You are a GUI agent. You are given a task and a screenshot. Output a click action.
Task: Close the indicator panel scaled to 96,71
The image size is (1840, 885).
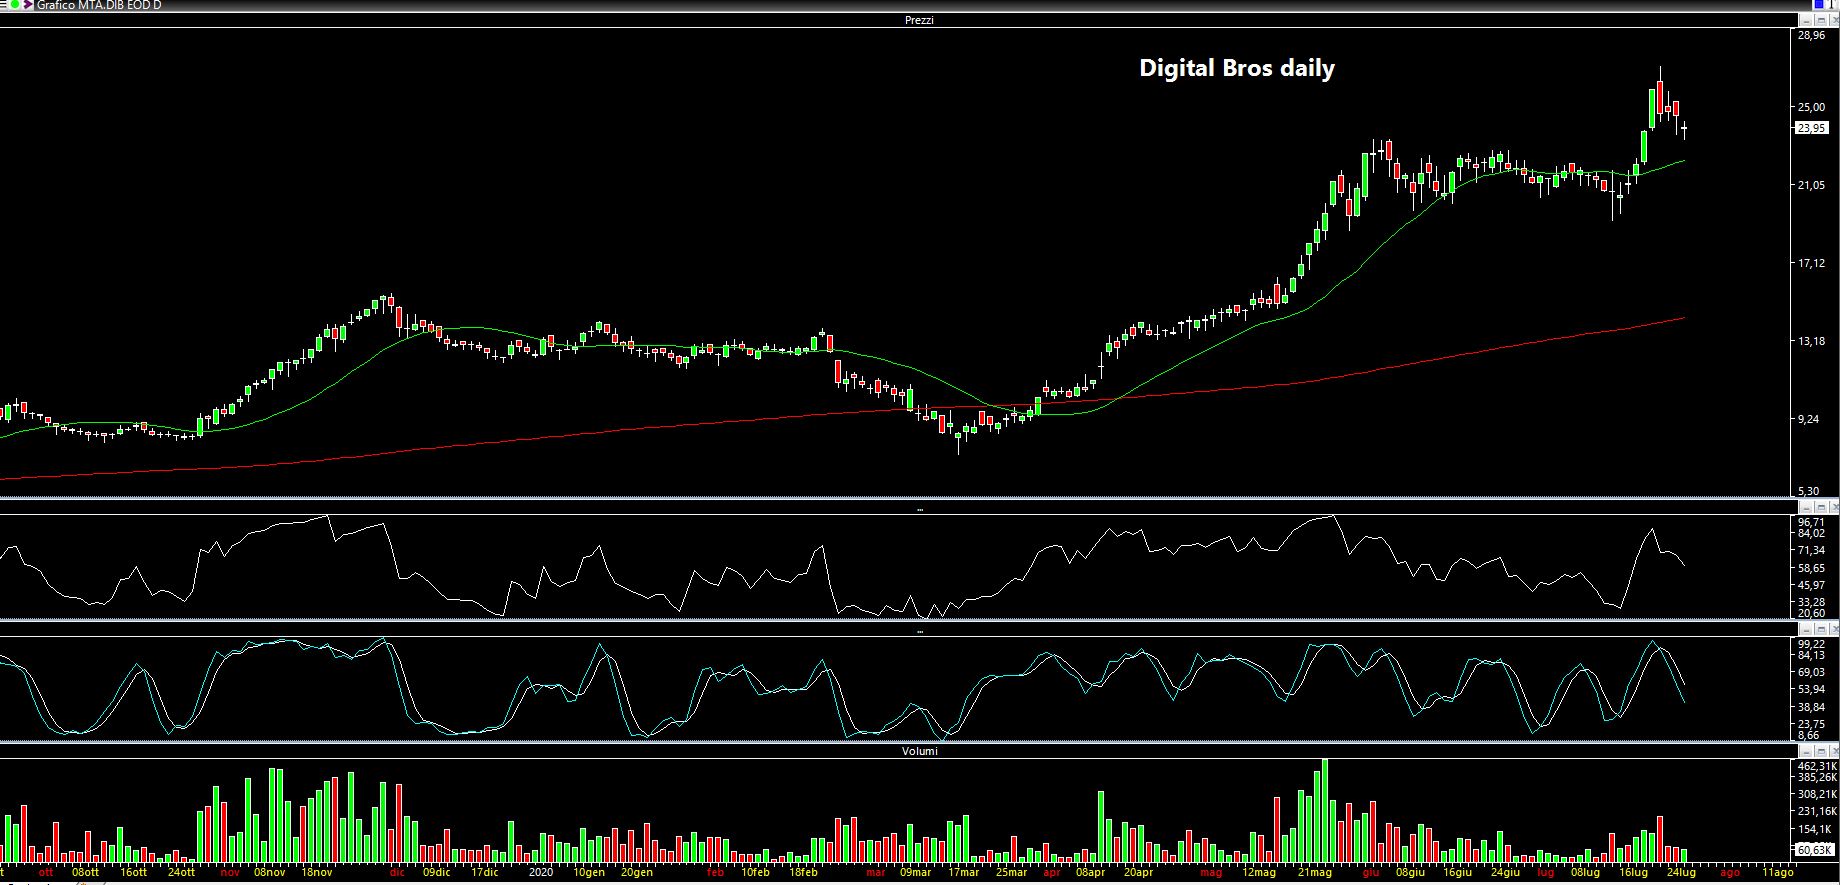coord(1834,507)
